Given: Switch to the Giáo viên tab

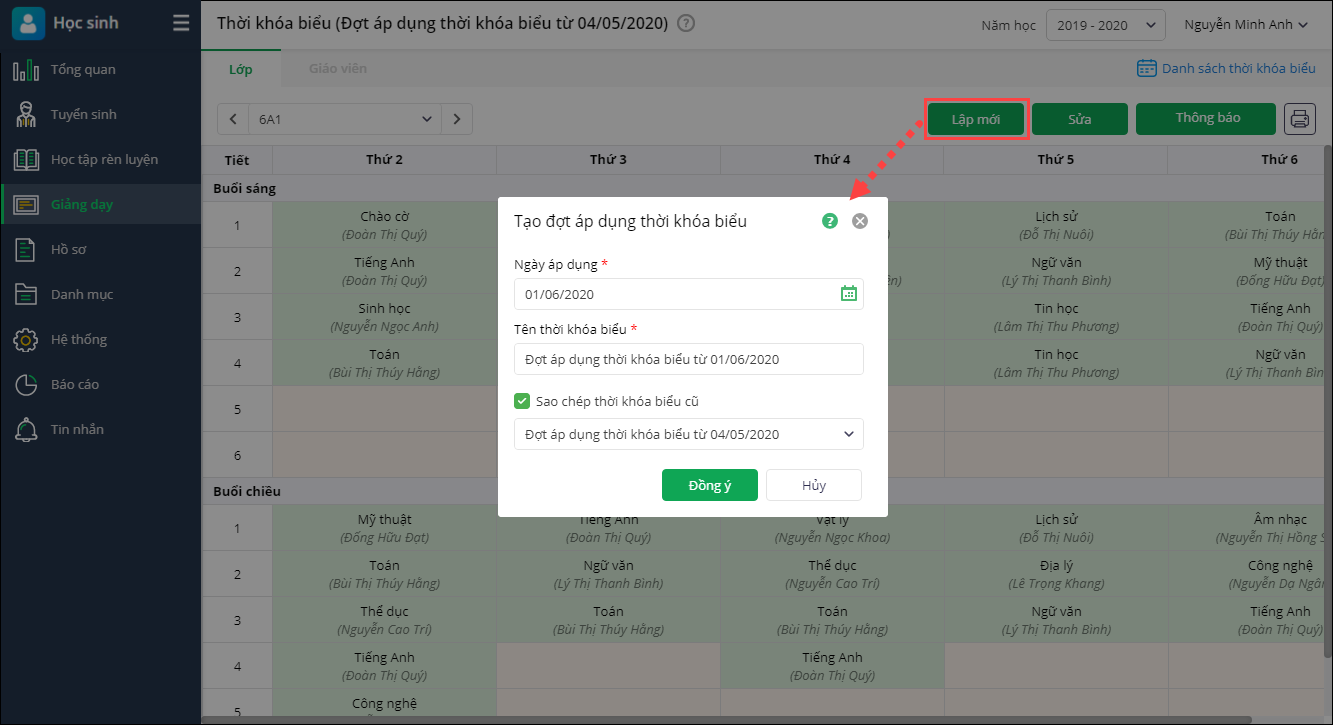Looking at the screenshot, I should pos(337,69).
